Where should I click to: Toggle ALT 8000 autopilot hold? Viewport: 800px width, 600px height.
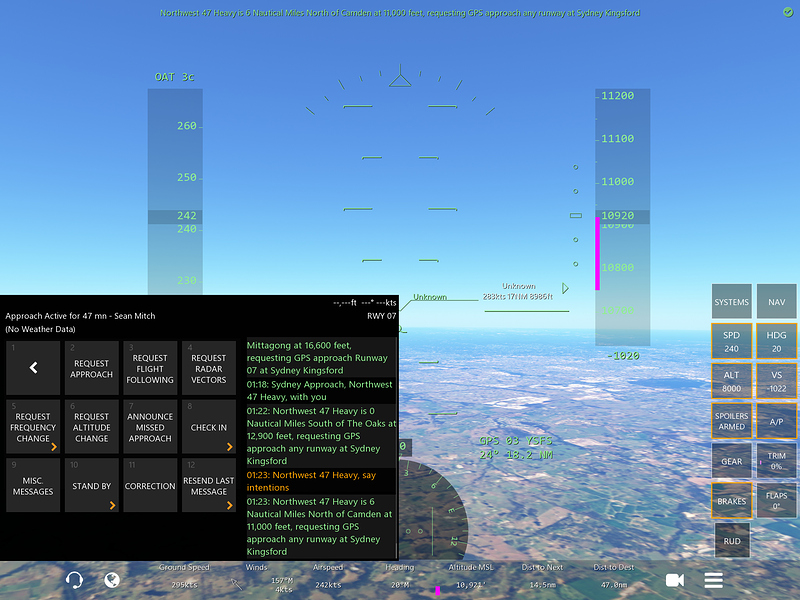[732, 381]
